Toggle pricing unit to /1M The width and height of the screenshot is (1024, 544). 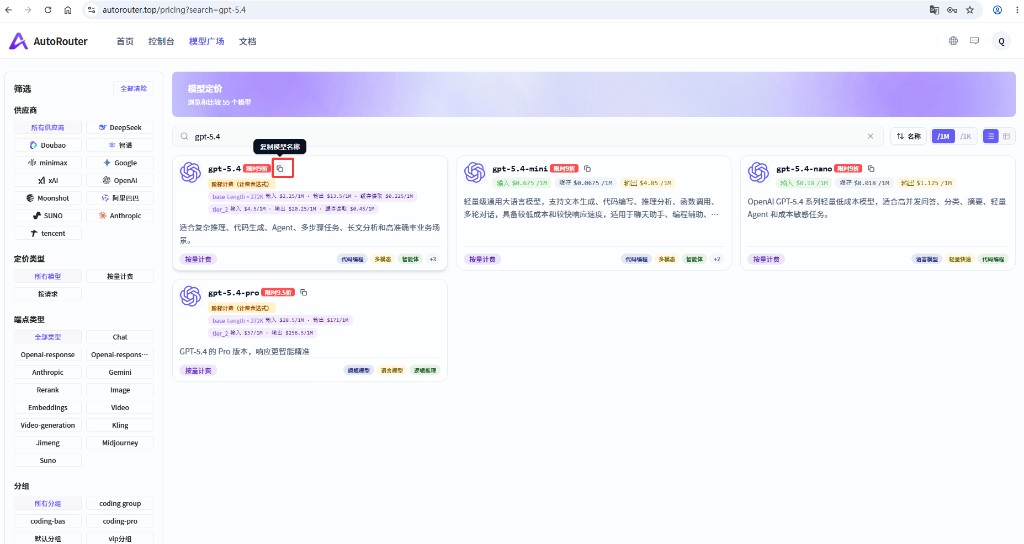(x=943, y=136)
